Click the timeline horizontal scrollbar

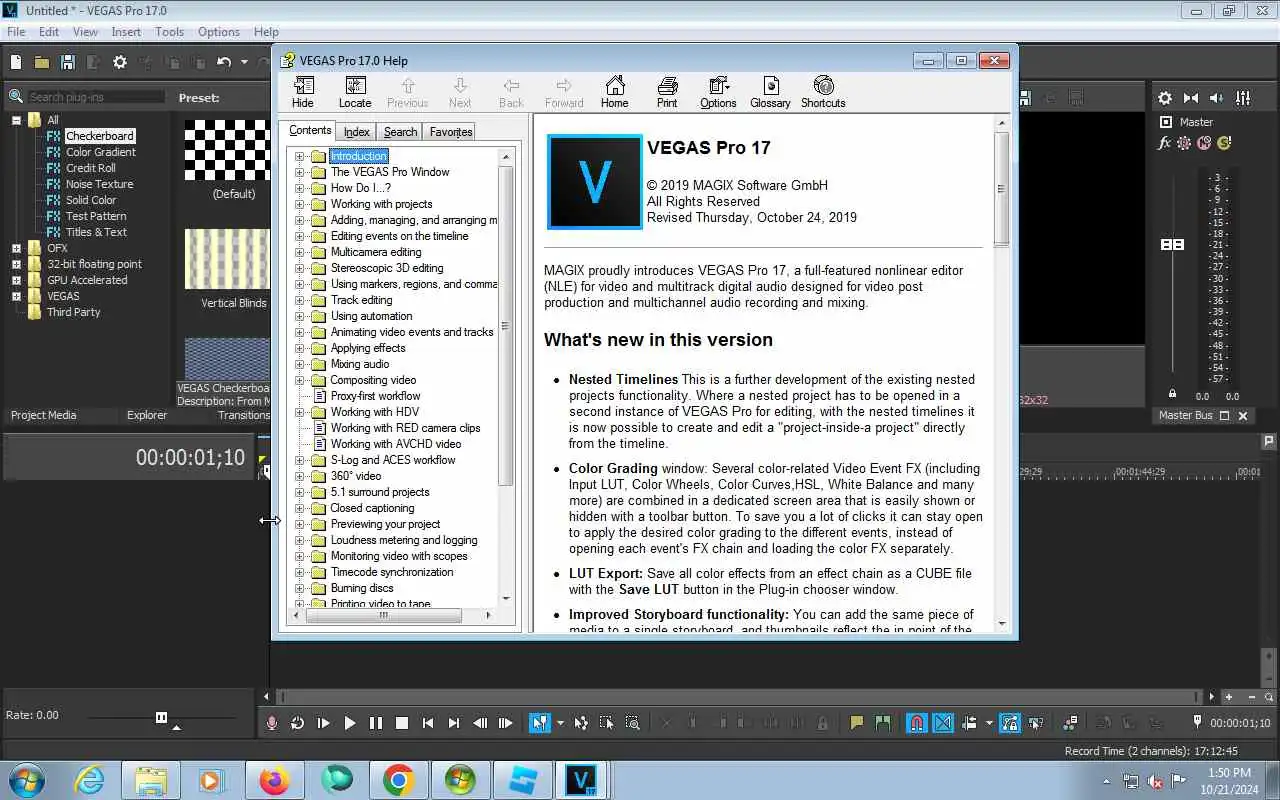coord(738,697)
